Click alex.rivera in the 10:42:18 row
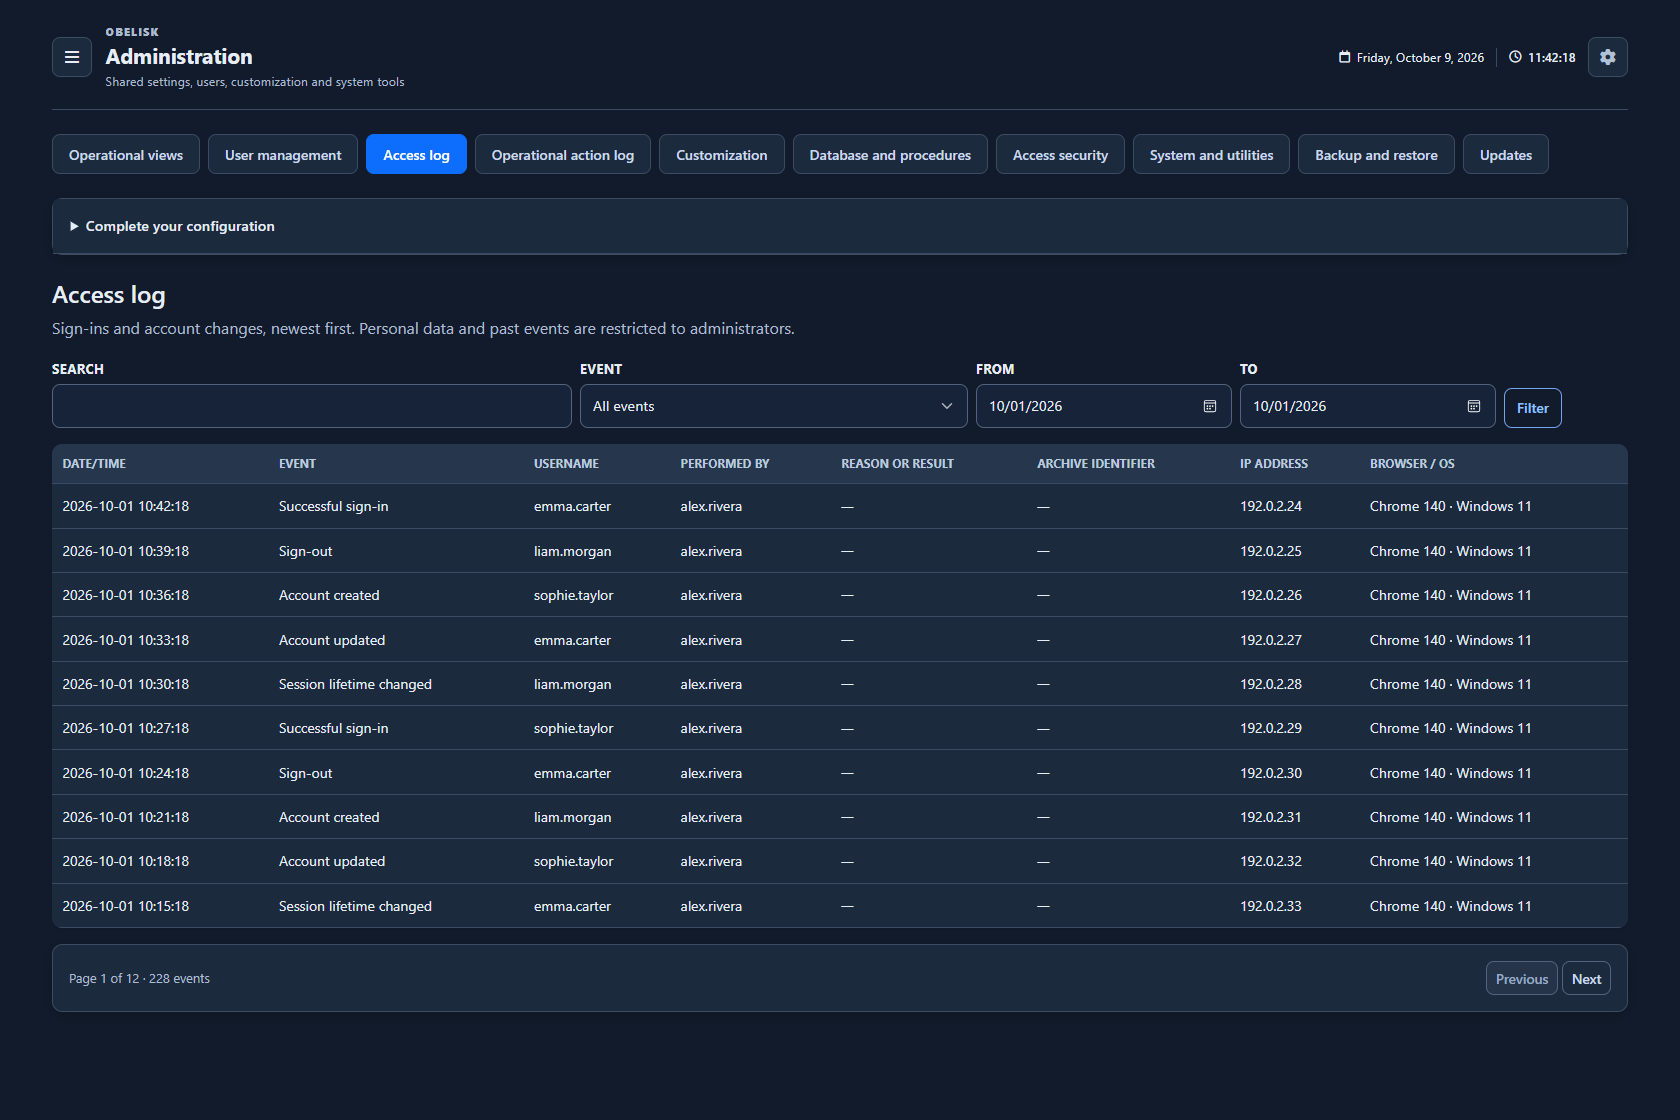 711,506
